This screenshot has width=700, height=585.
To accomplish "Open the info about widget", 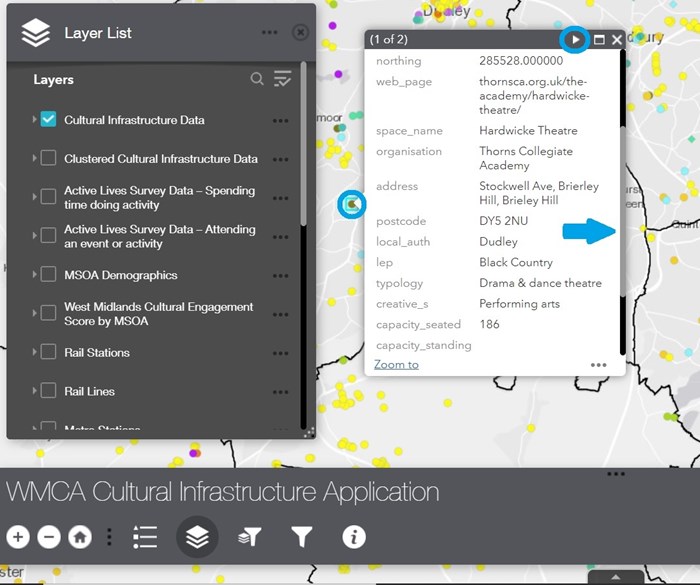I will 353,537.
